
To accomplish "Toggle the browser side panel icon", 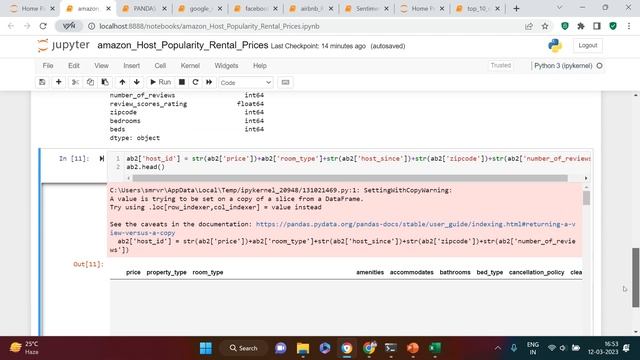I will pyautogui.click(x=597, y=26).
